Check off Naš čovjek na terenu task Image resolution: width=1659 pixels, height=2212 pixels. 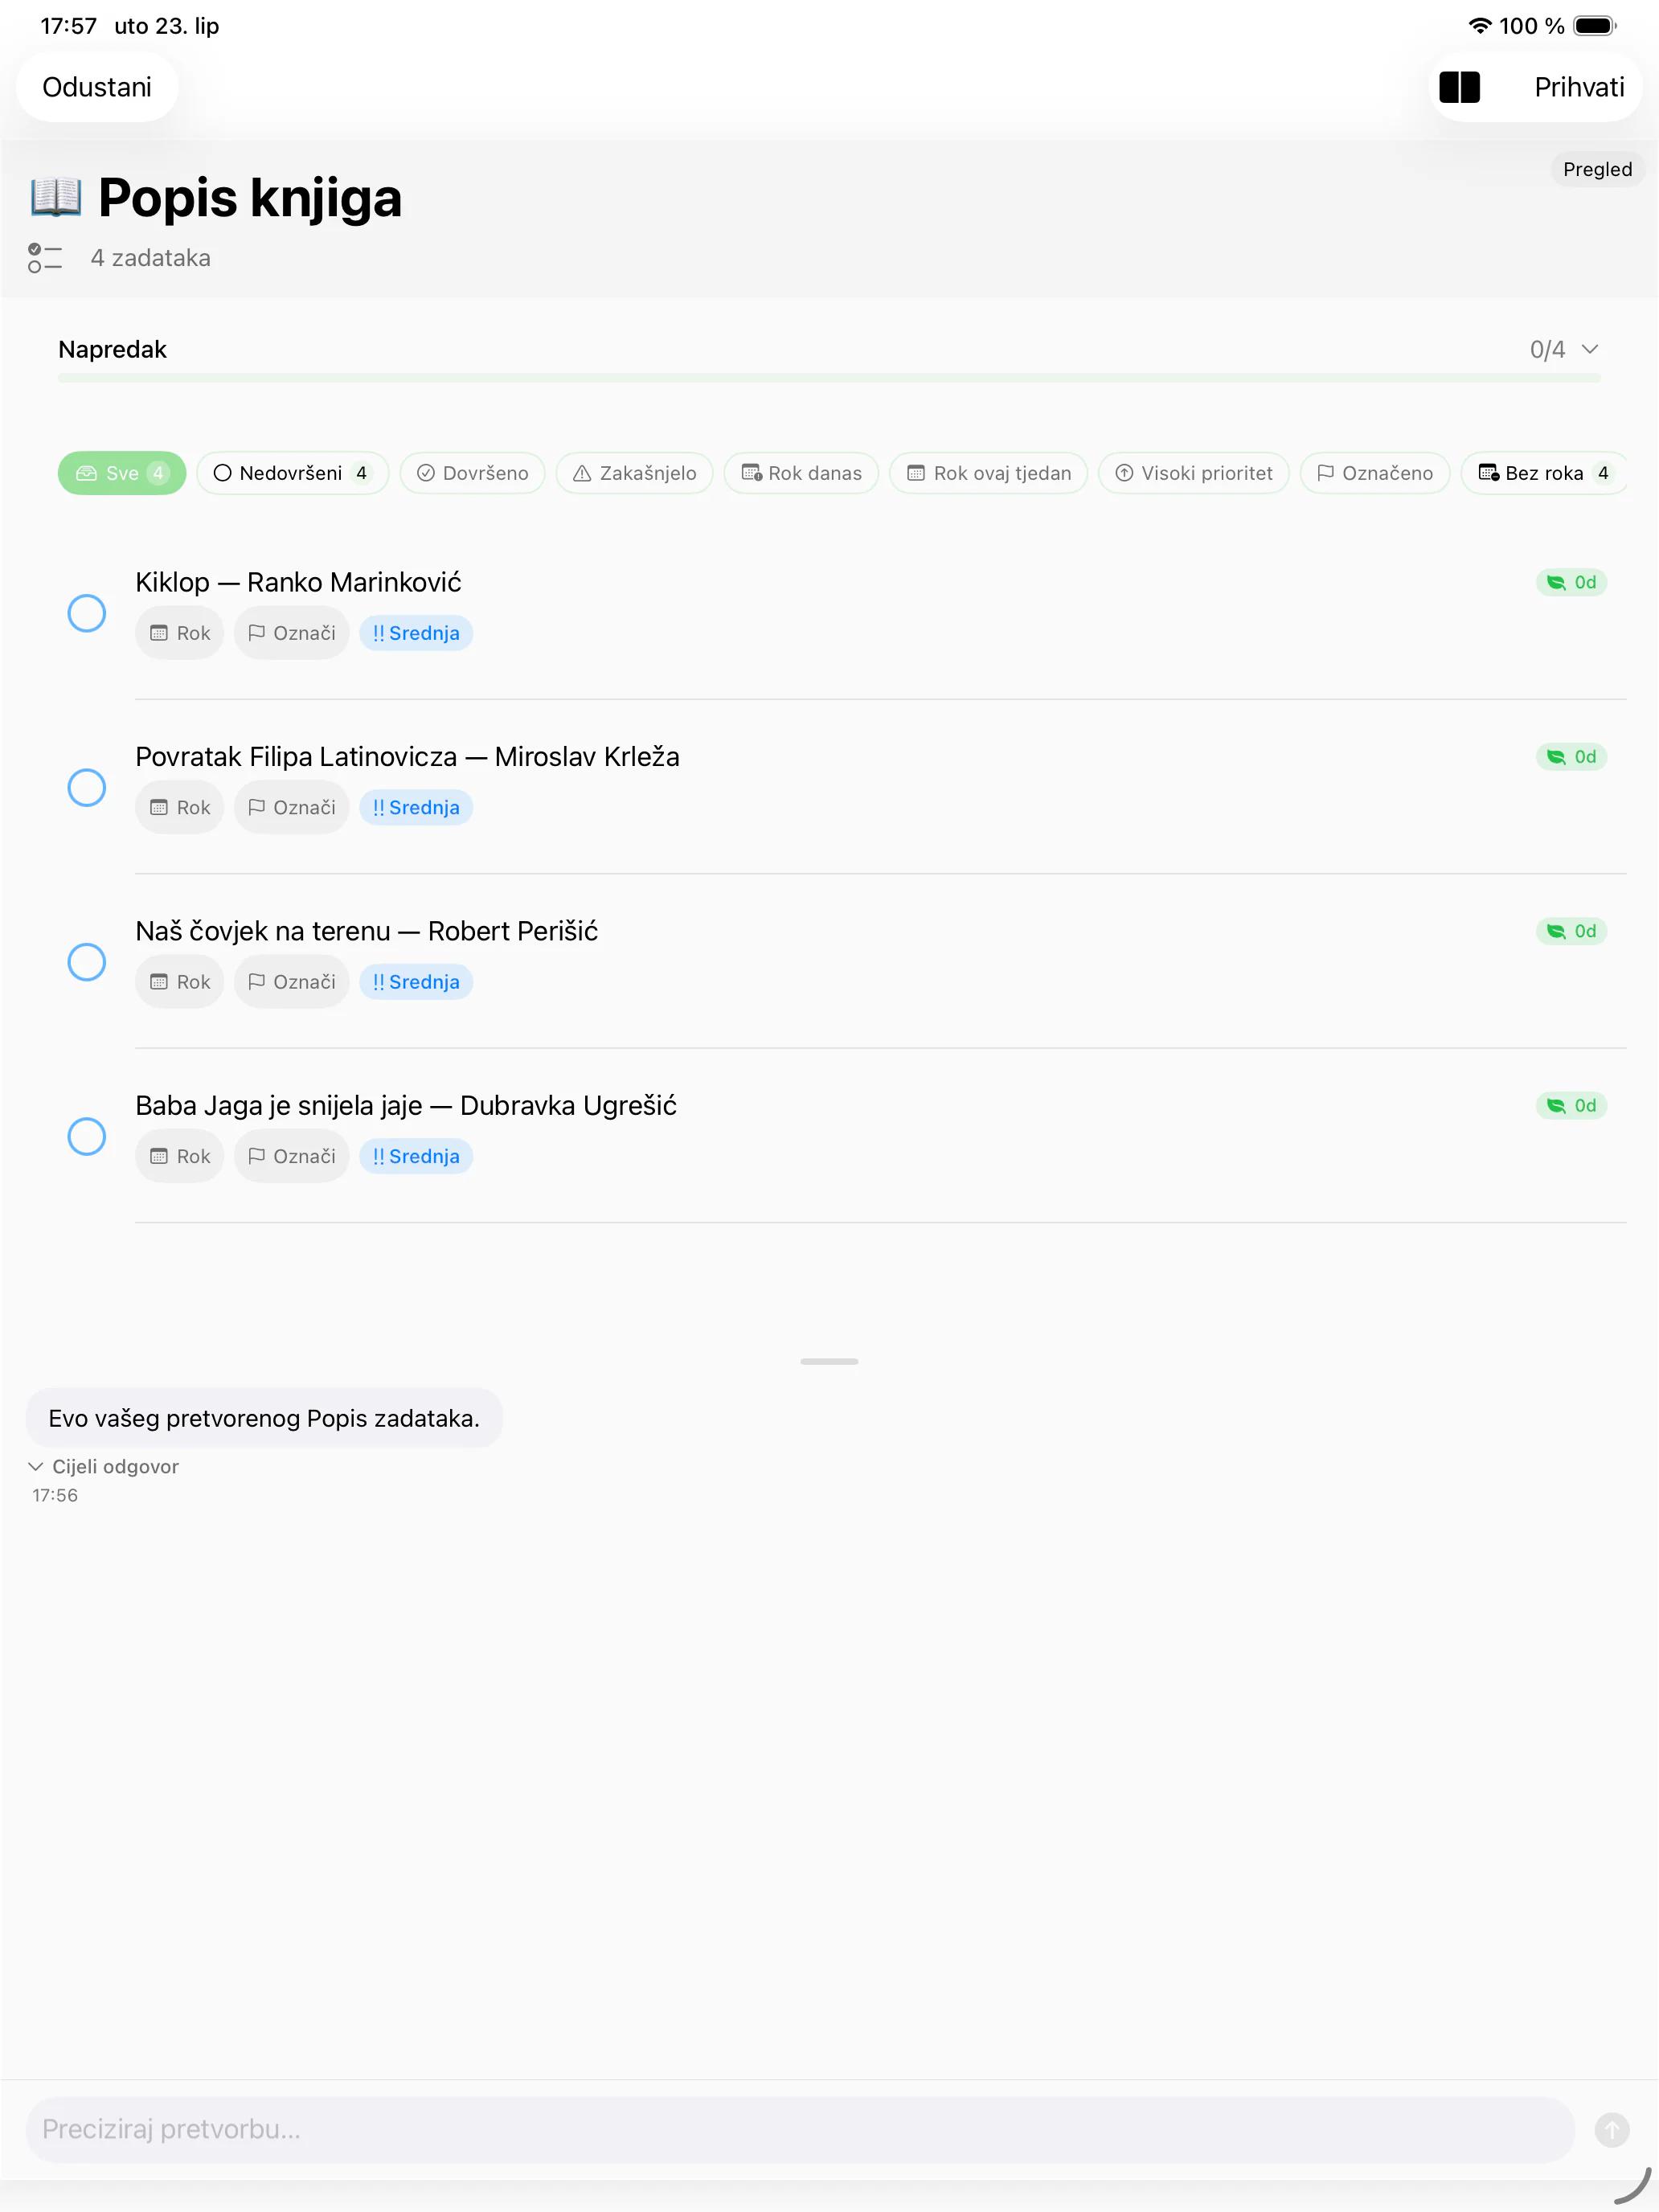(87, 962)
